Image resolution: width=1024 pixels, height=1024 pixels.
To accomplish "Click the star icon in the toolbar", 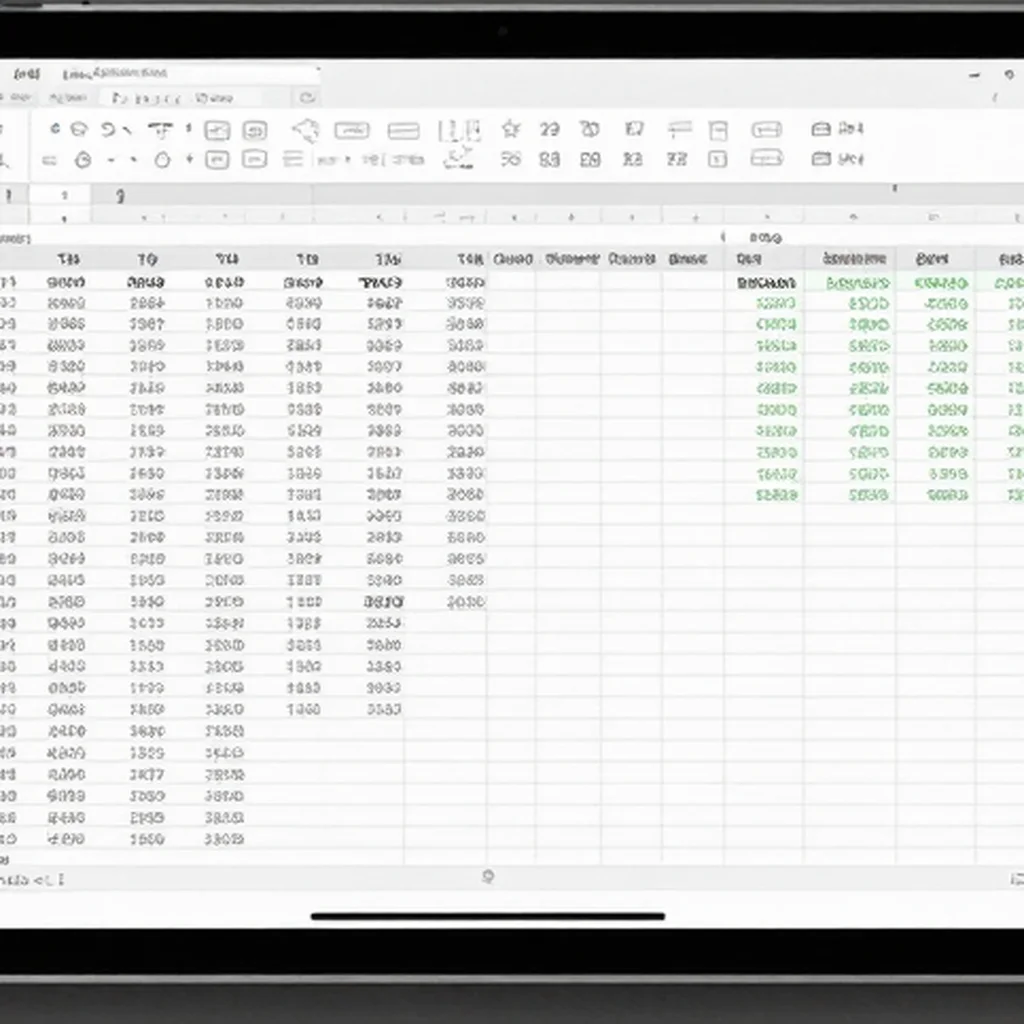I will click(x=511, y=129).
